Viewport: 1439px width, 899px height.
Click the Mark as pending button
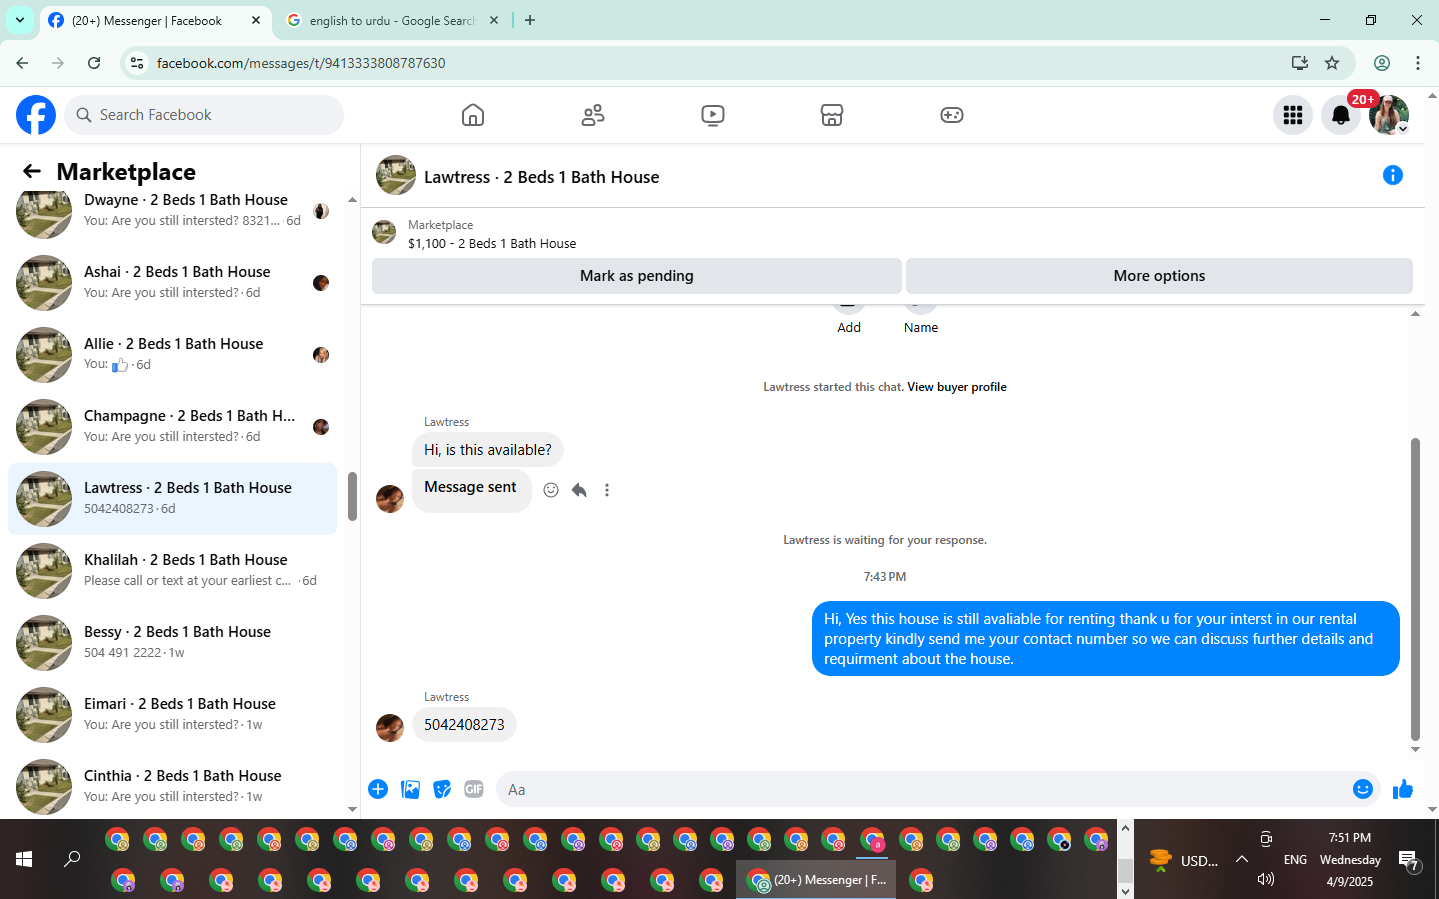pyautogui.click(x=637, y=276)
